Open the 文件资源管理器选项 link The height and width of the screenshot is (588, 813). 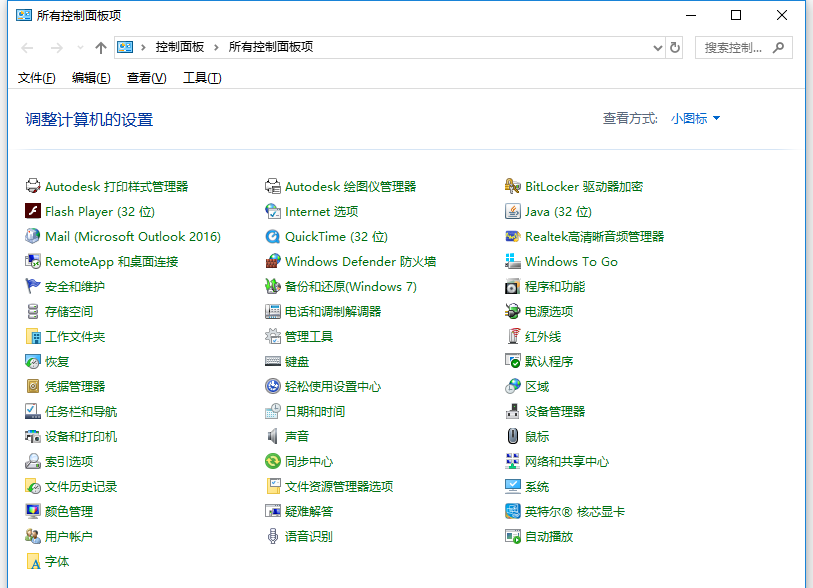[339, 486]
